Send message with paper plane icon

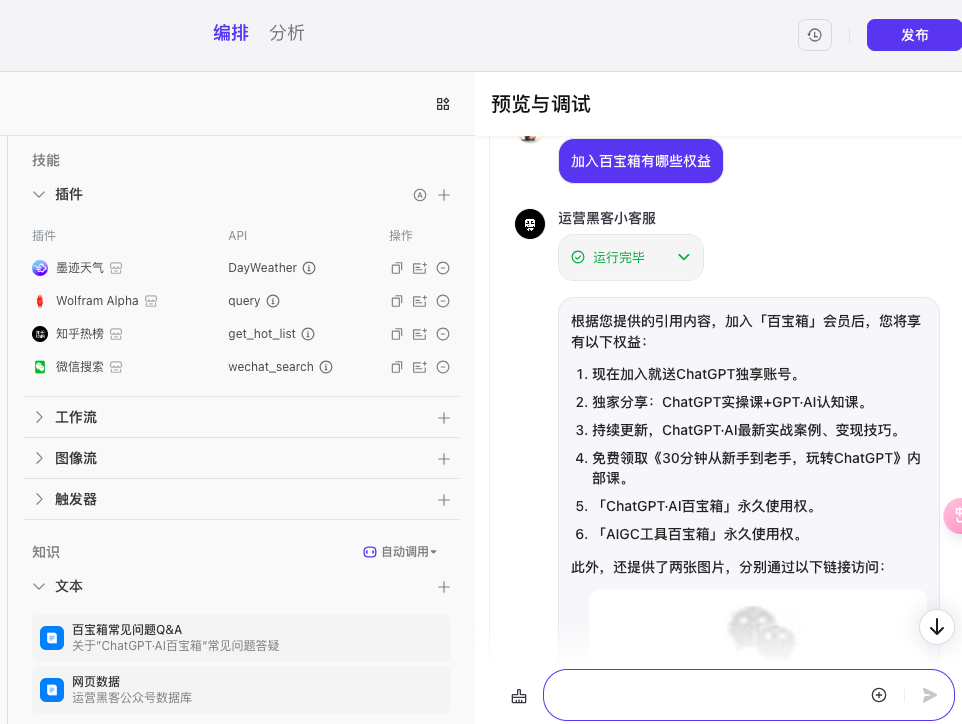click(x=929, y=695)
